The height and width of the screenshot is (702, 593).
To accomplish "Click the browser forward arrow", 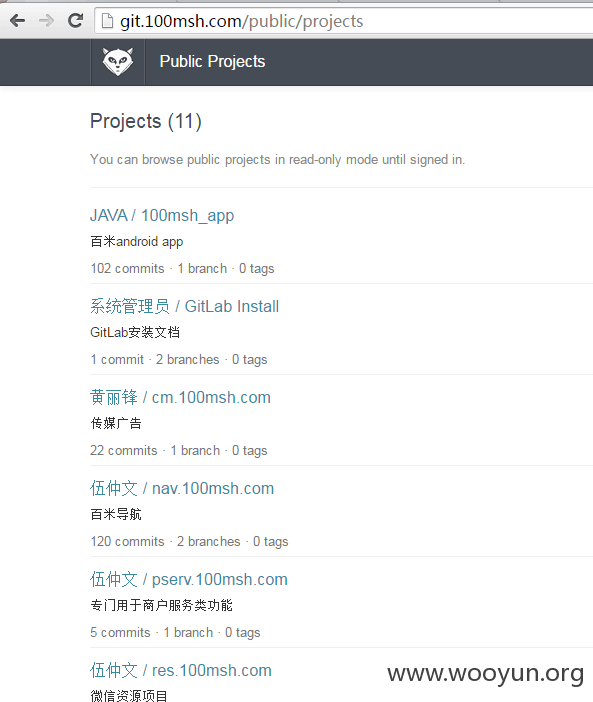I will [x=46, y=21].
